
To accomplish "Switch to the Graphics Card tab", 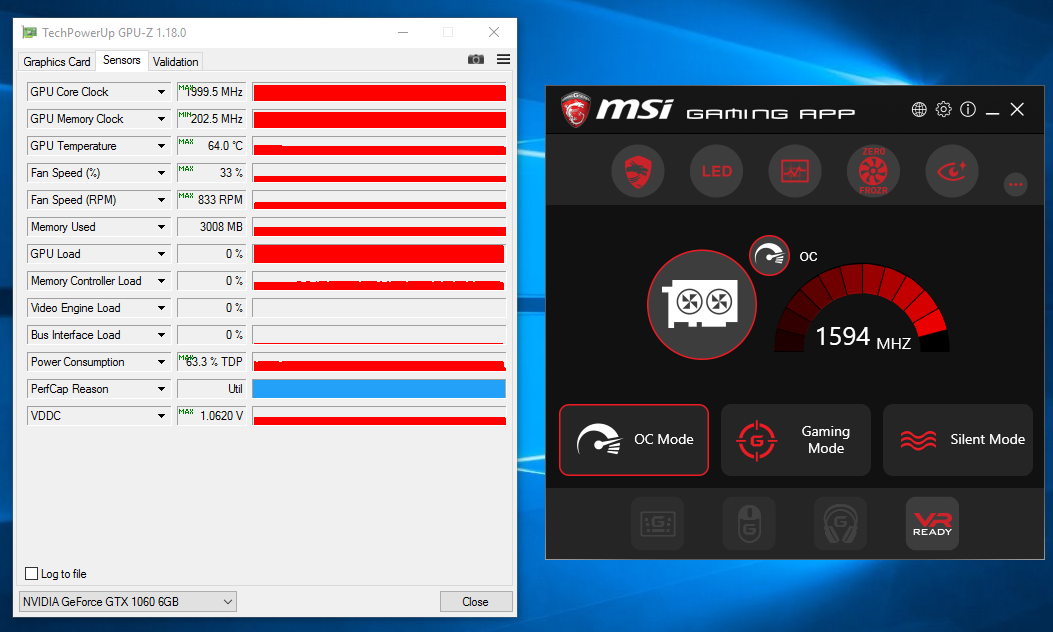I will click(x=56, y=62).
